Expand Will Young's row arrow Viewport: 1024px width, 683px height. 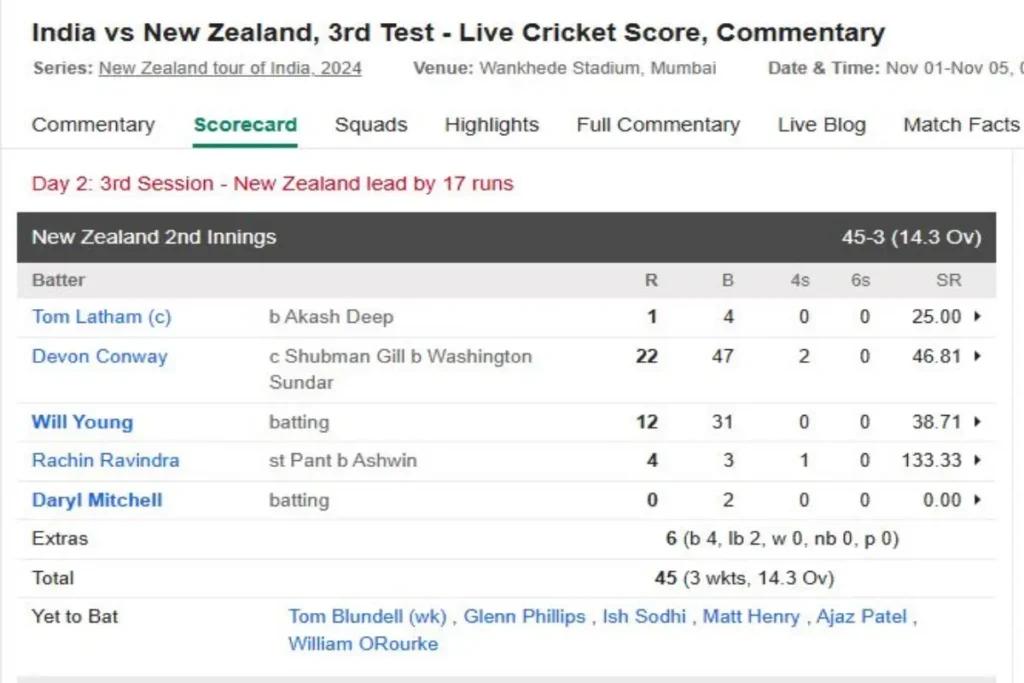[978, 422]
